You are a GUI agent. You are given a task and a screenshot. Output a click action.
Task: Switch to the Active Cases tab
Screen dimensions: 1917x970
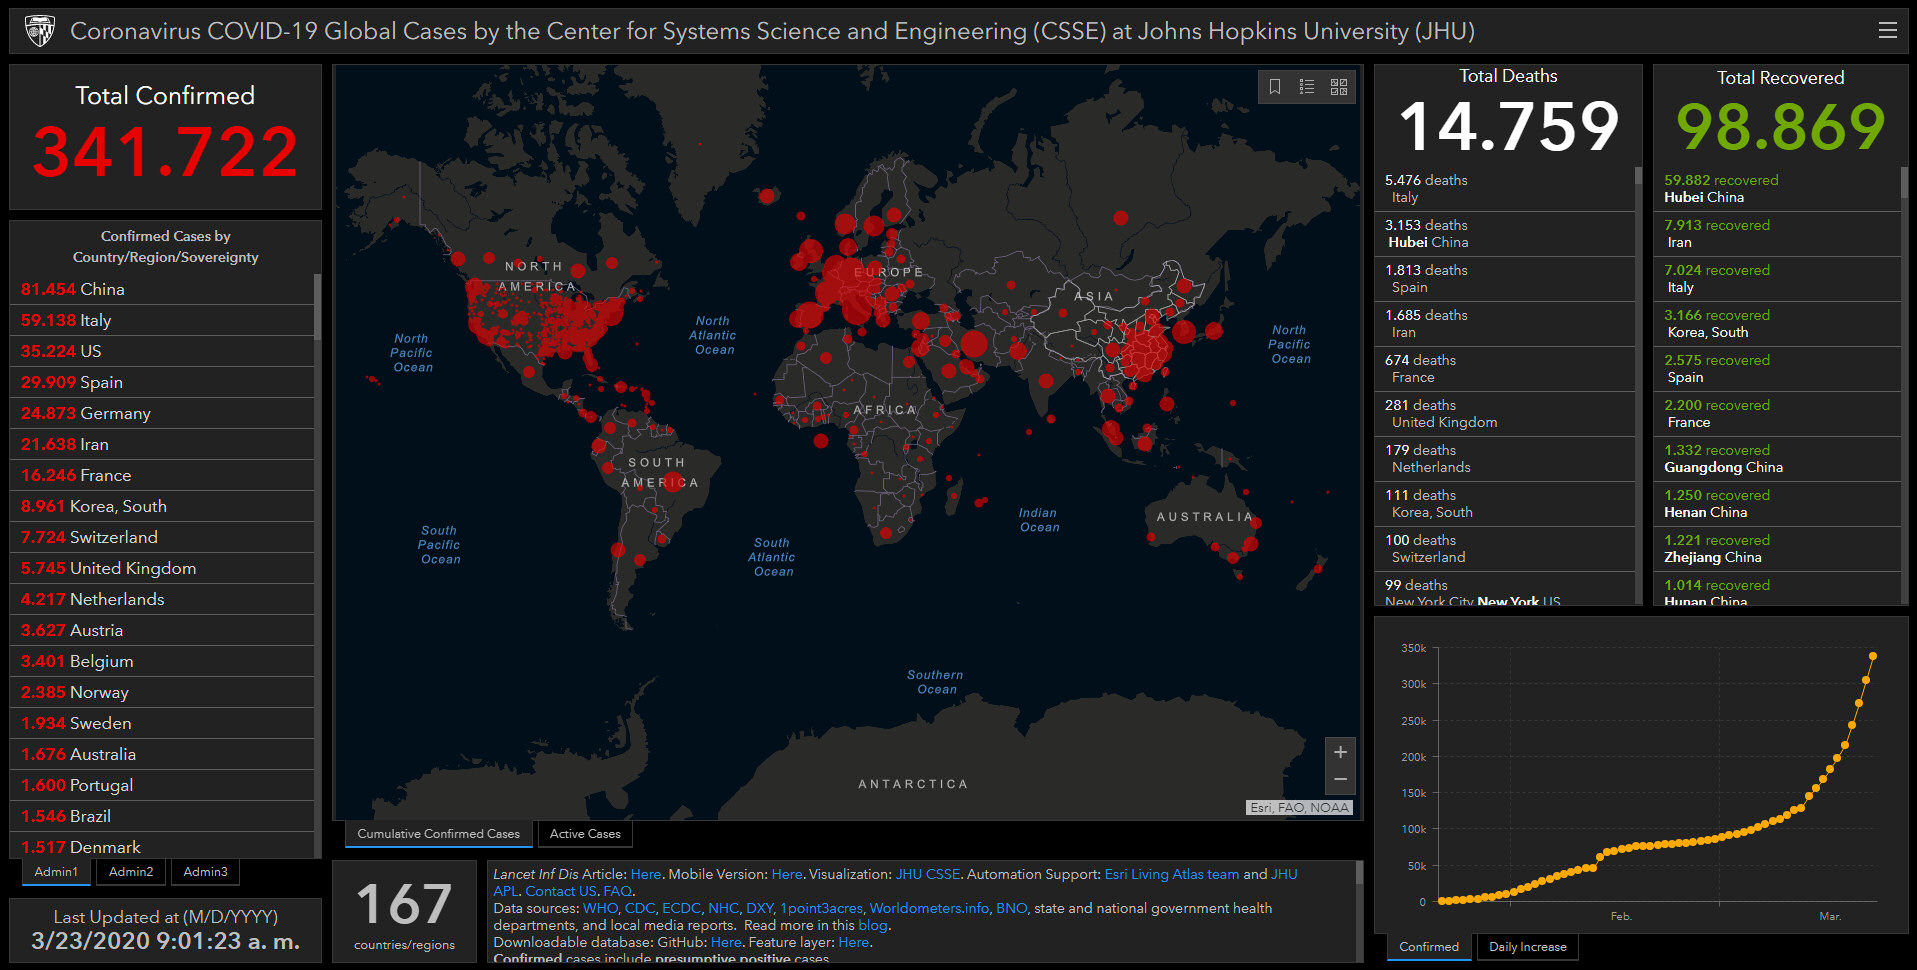coord(585,834)
